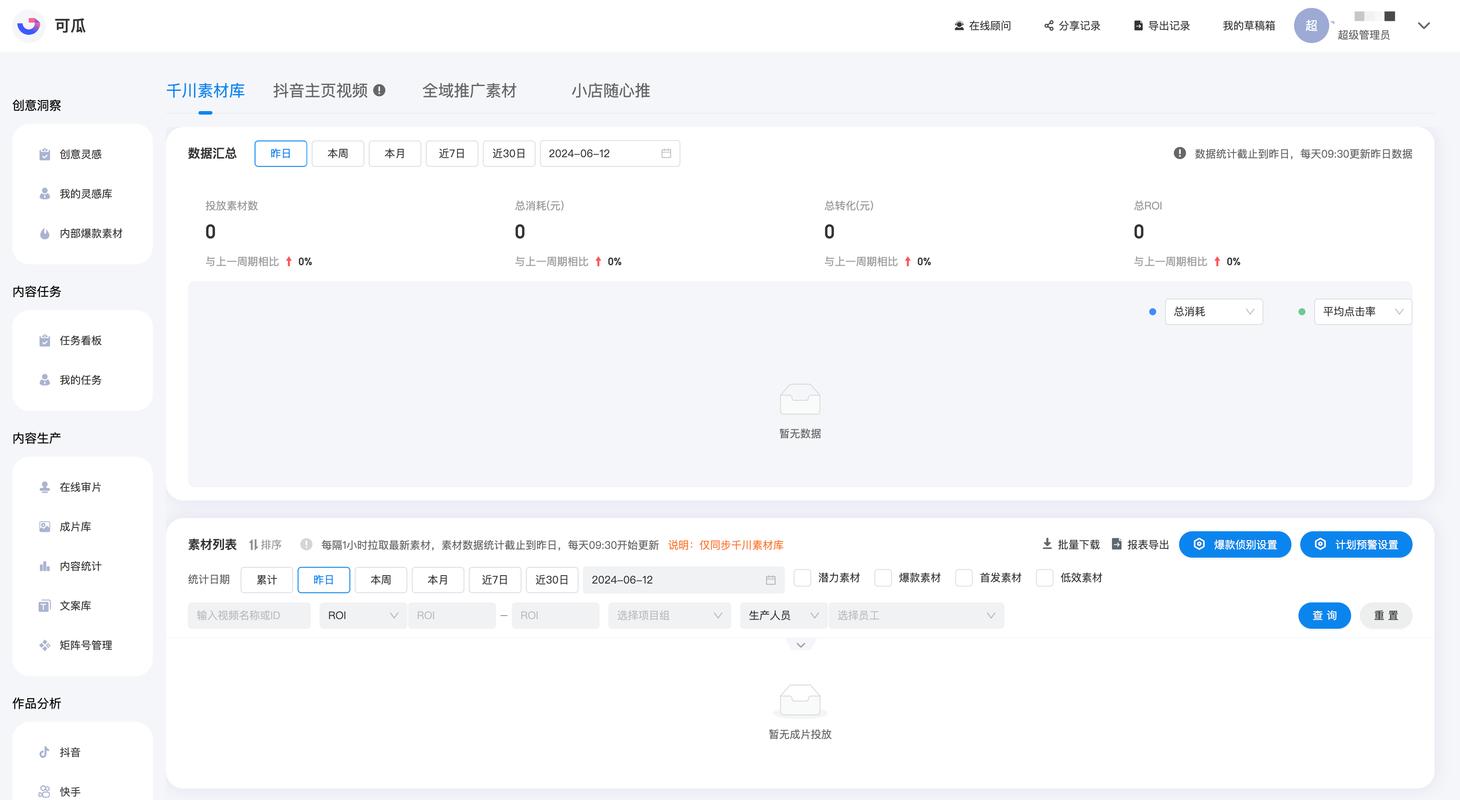This screenshot has height=800, width=1460.
Task: Click 任务看板 sidebar icon
Action: tap(45, 340)
